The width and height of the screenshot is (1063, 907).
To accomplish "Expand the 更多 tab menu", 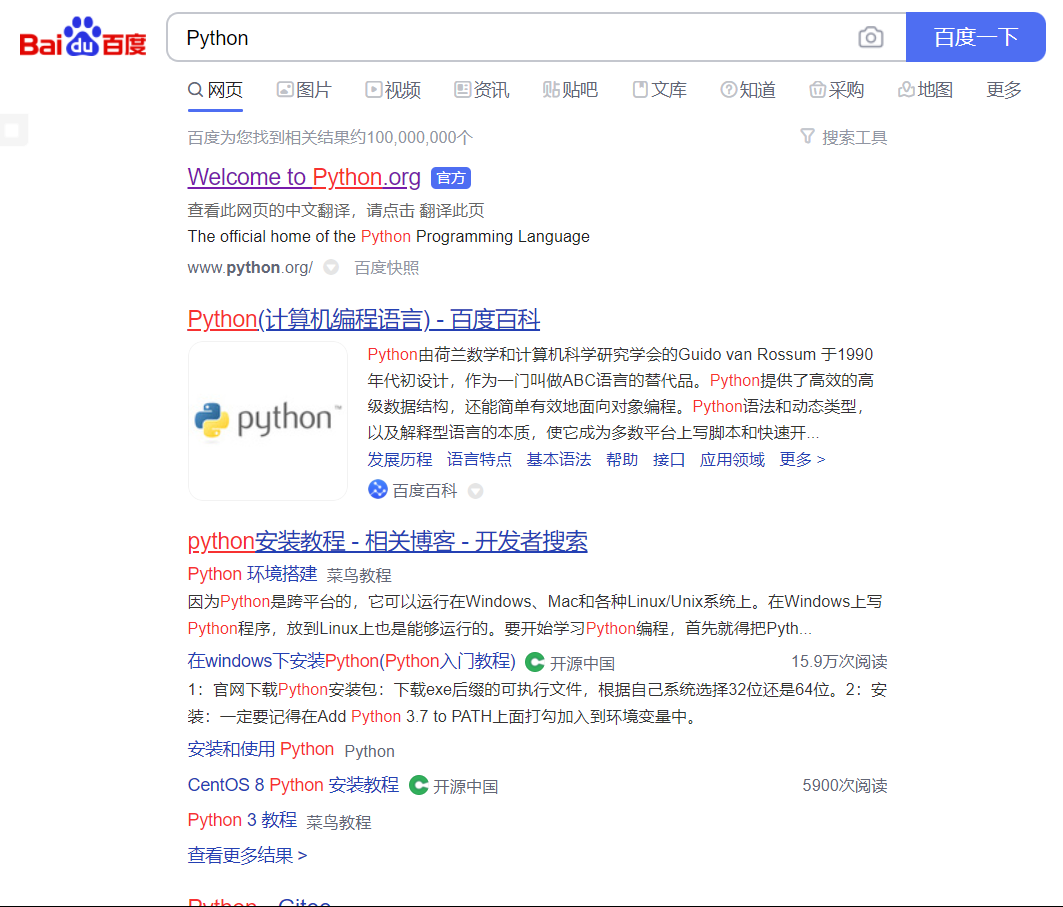I will coord(1003,90).
